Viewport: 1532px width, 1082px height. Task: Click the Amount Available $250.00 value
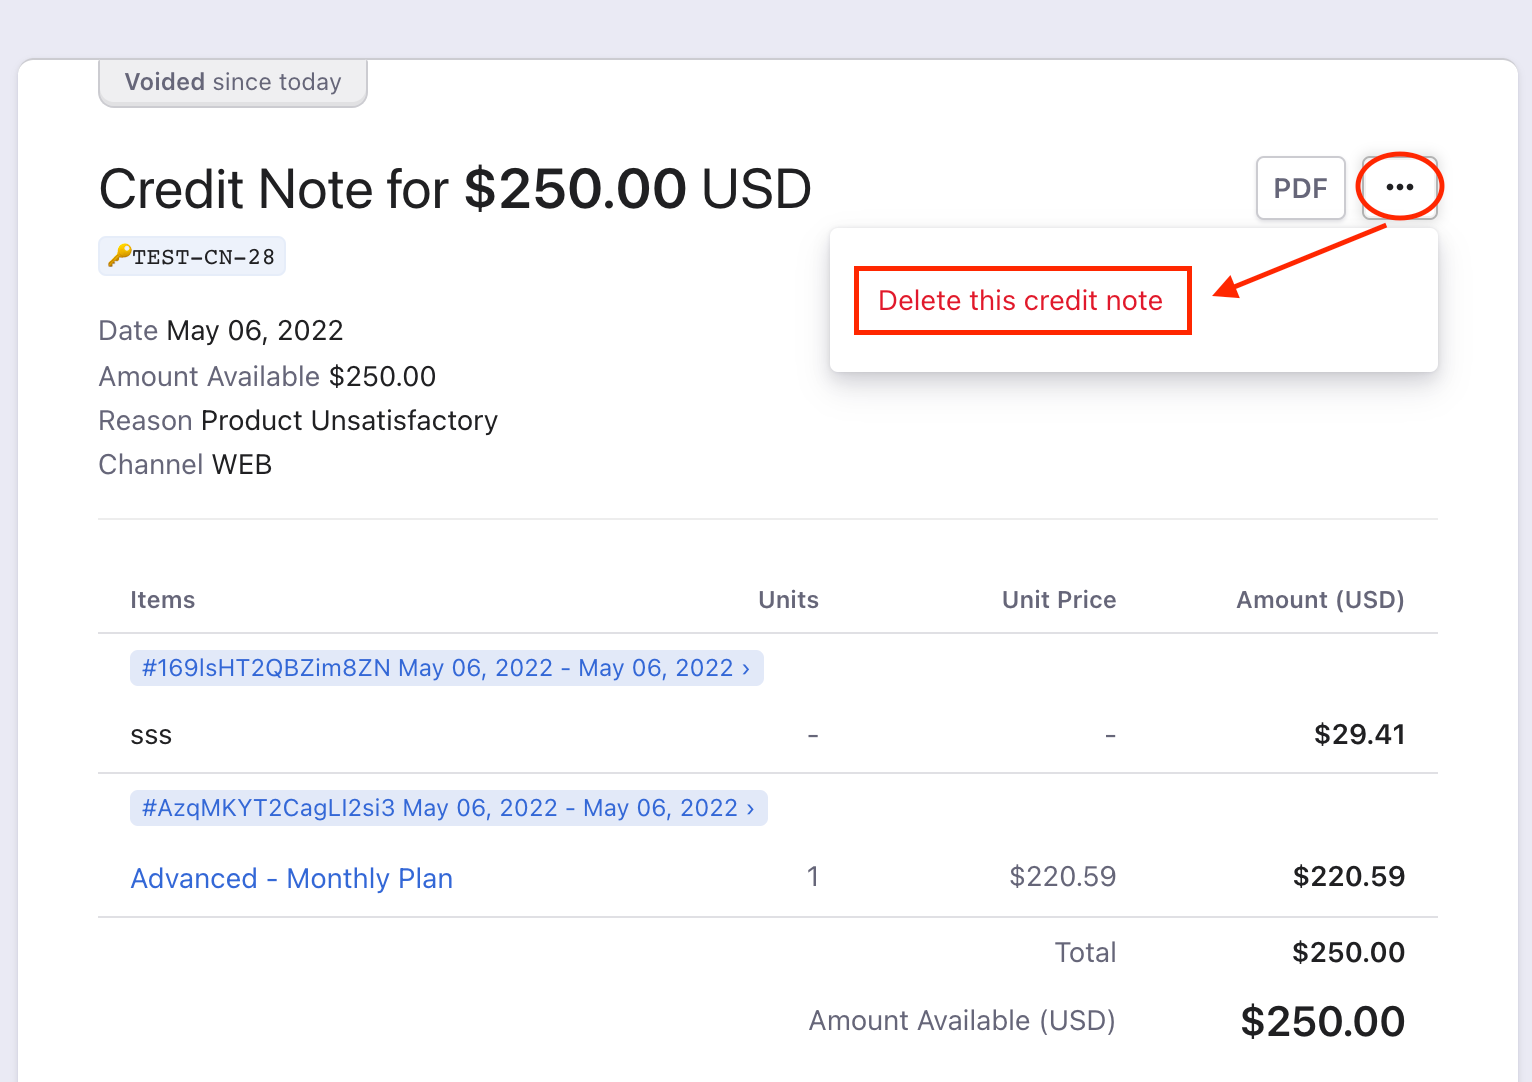(382, 376)
